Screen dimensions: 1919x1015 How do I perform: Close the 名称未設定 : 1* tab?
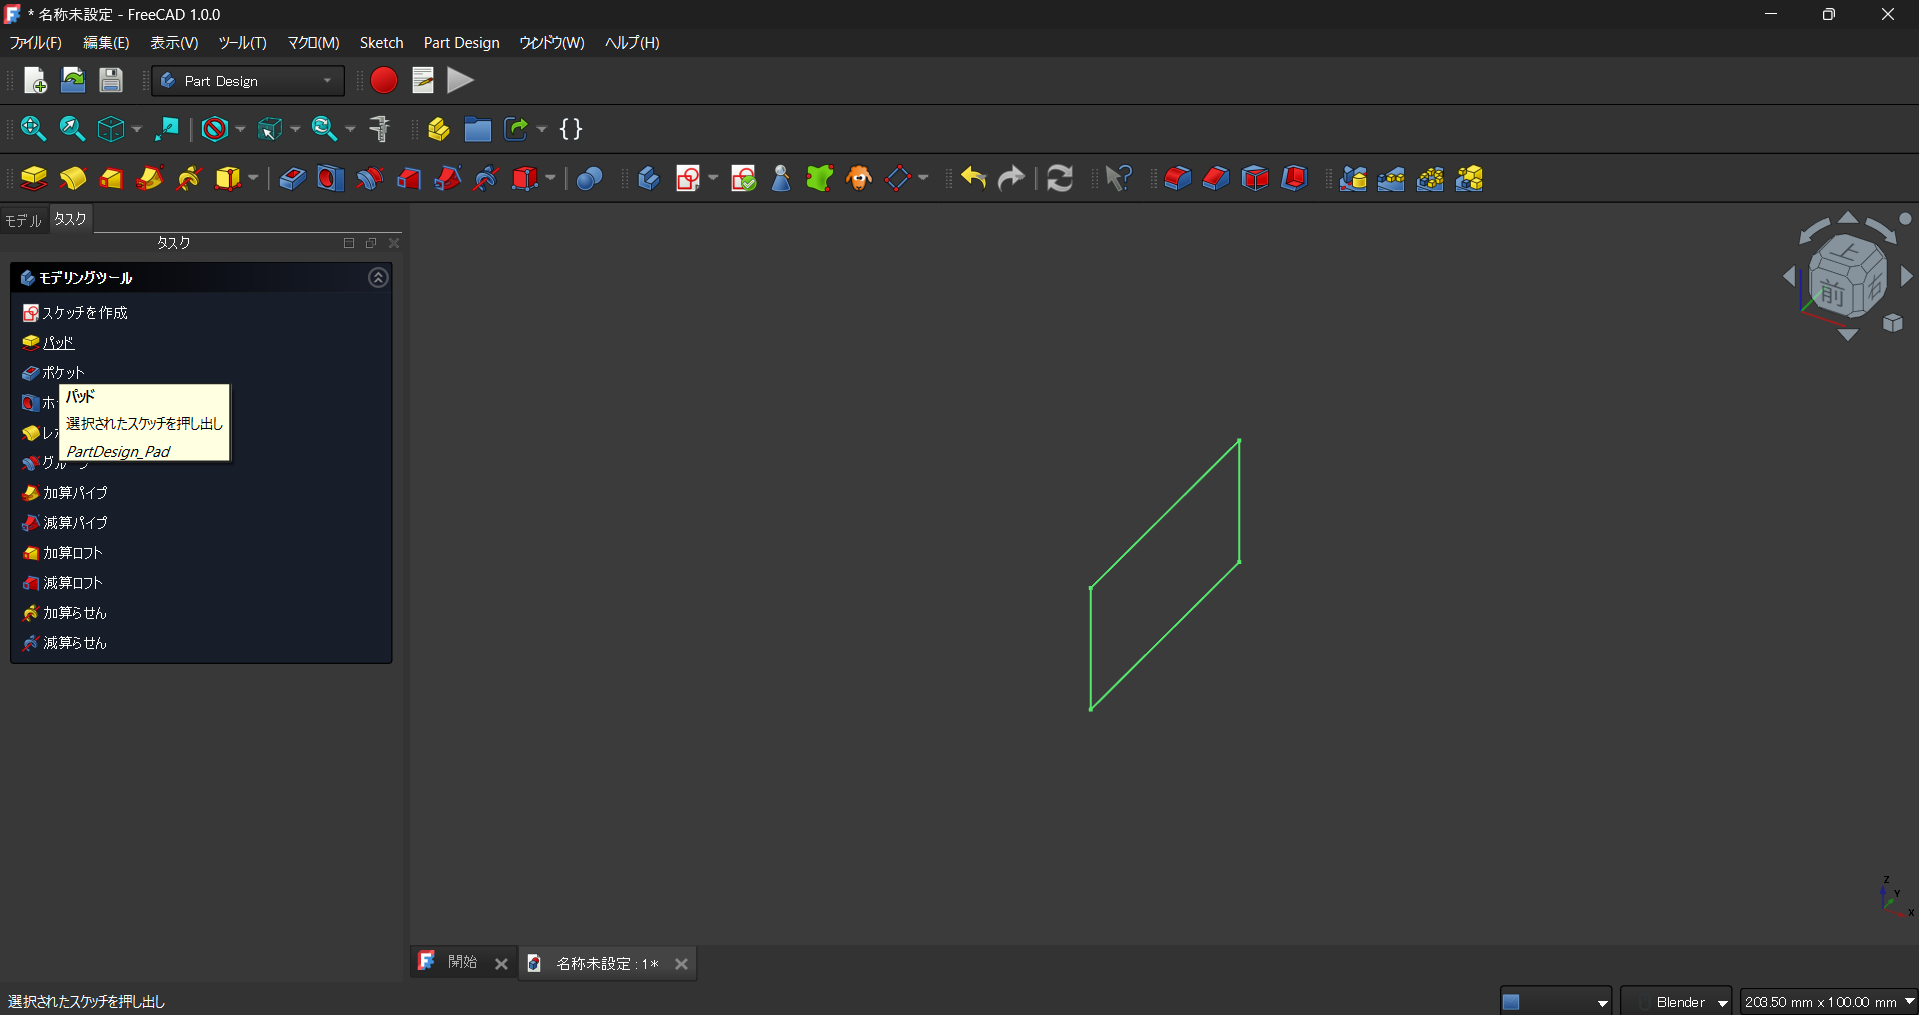coord(681,964)
